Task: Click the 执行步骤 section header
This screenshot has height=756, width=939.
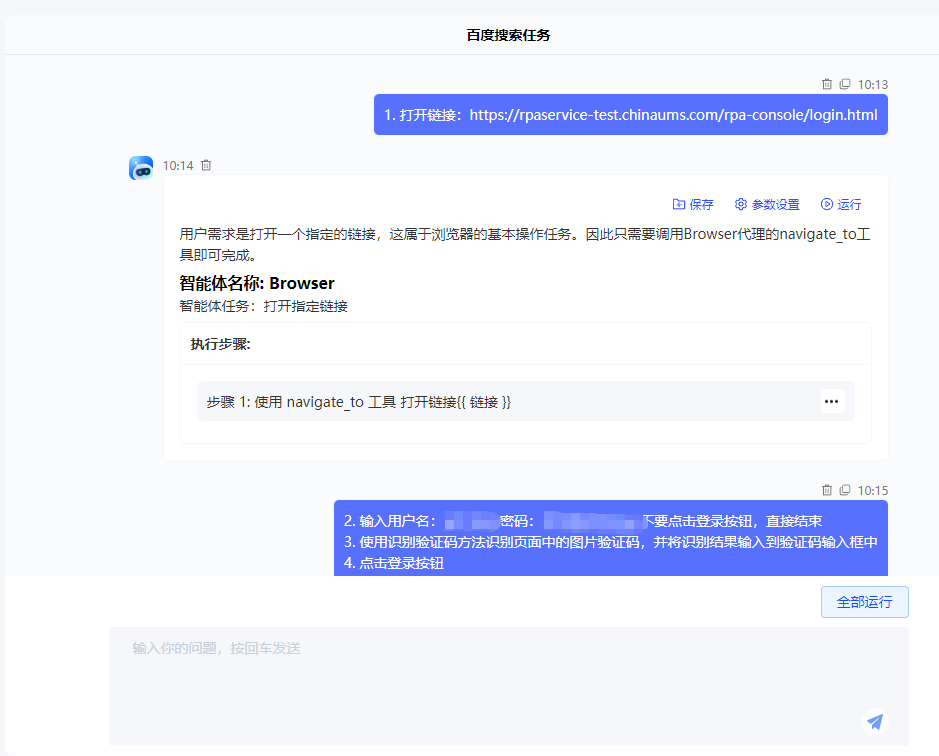Action: coord(220,344)
